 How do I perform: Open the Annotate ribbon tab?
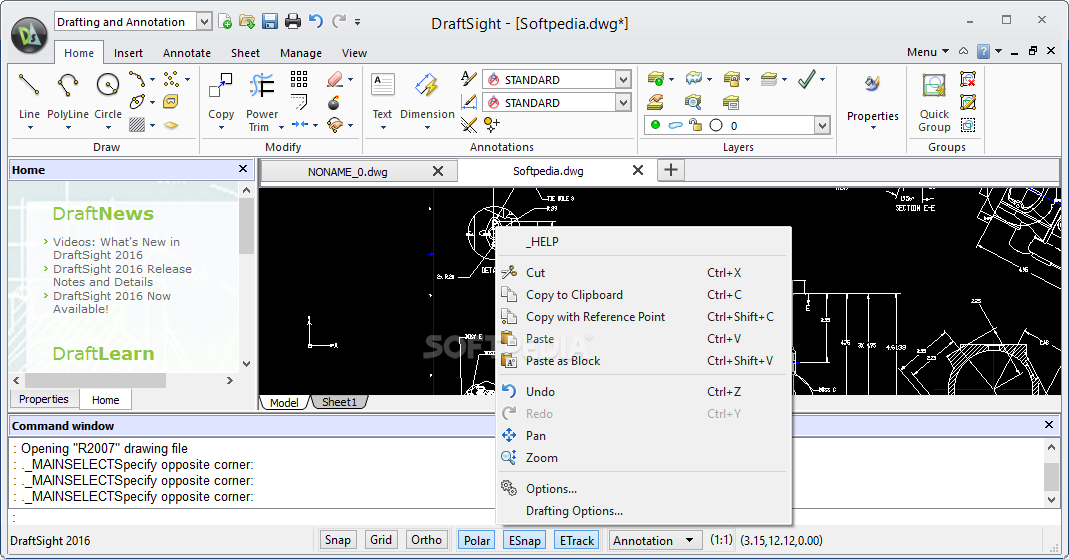coord(187,52)
